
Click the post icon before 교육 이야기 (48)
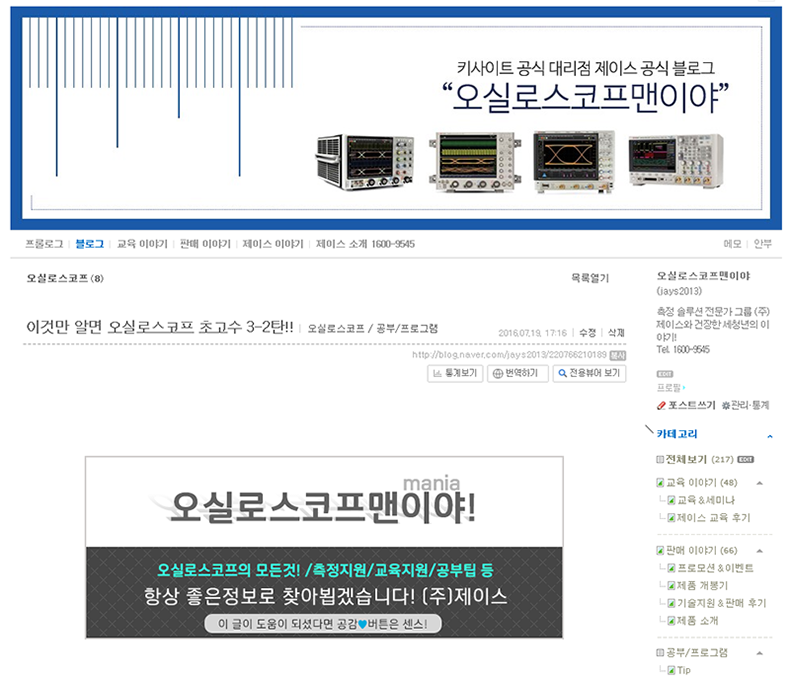(660, 483)
